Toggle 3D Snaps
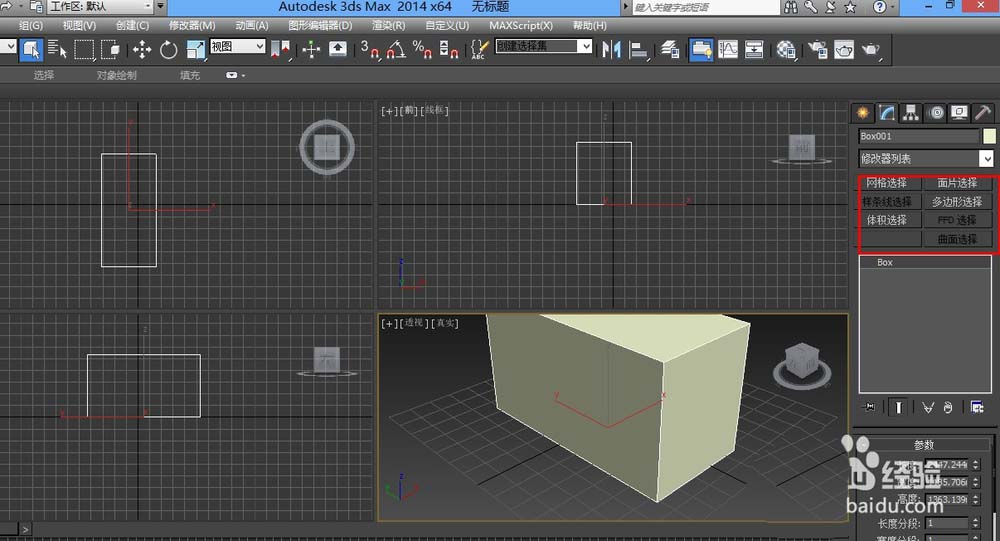 [370, 49]
